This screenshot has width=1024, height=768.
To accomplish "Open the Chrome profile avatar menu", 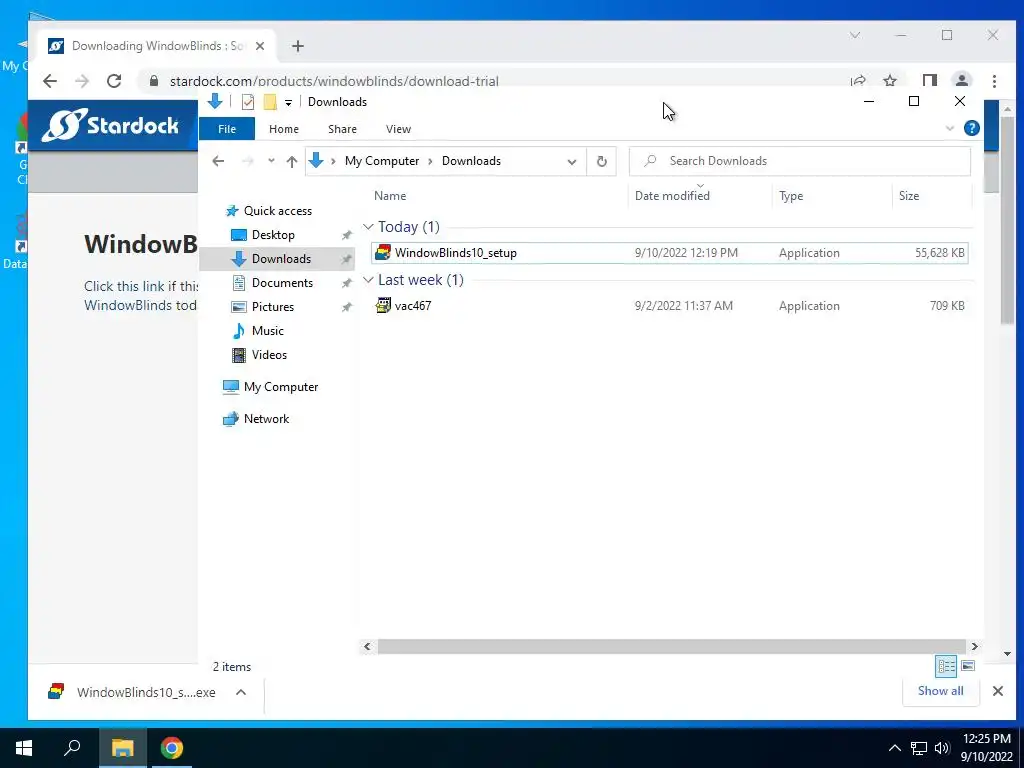I will (x=961, y=81).
